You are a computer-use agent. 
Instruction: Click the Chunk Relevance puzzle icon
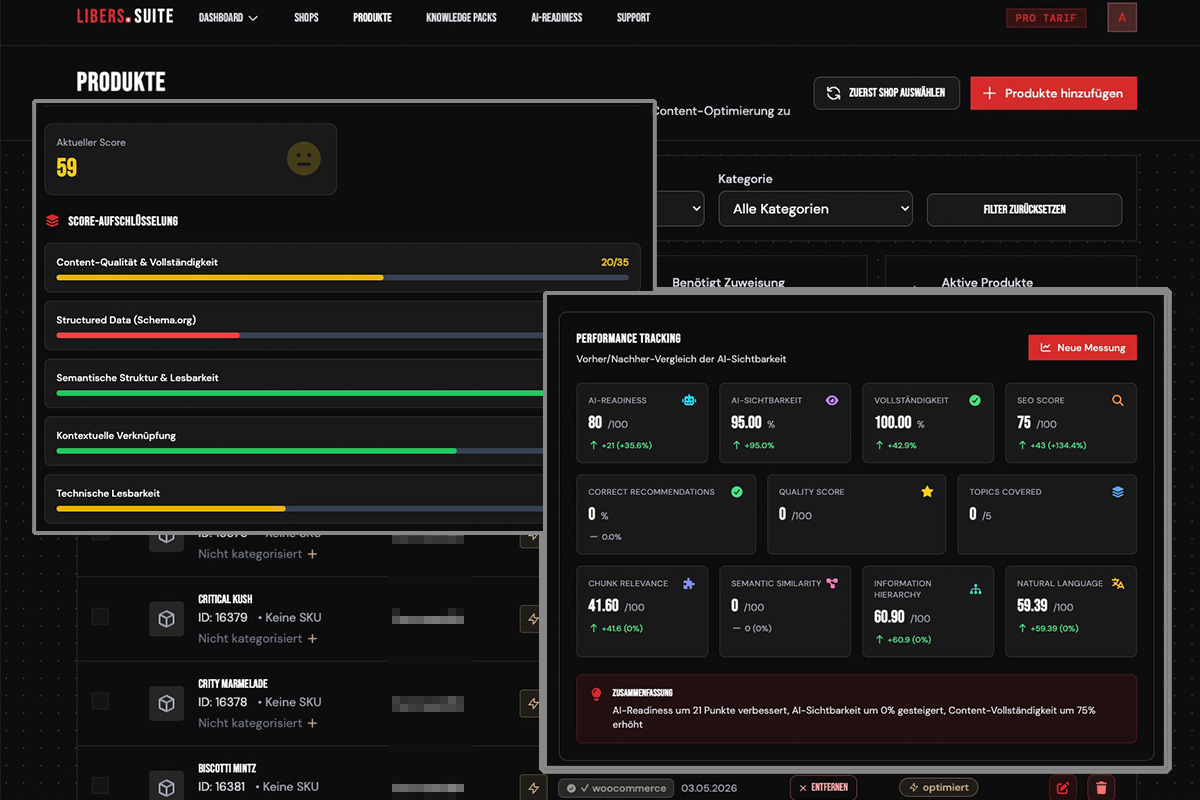(x=689, y=583)
